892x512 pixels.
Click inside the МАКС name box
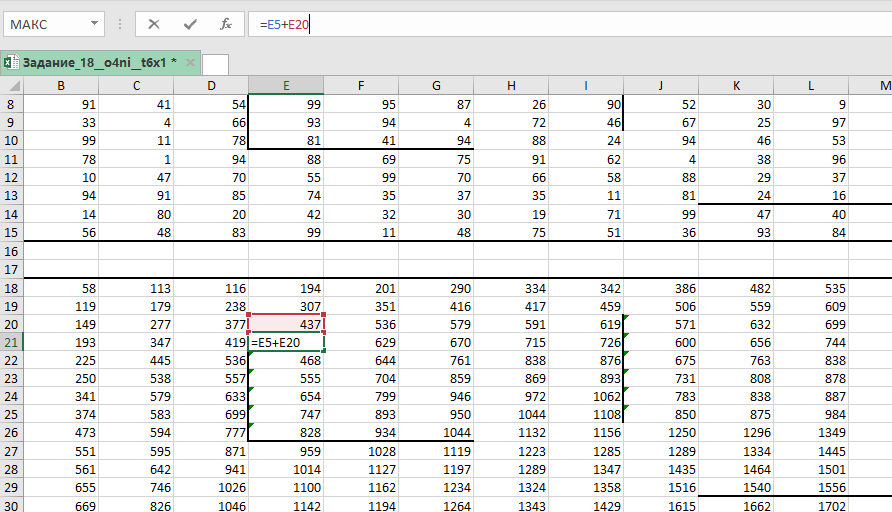point(45,24)
